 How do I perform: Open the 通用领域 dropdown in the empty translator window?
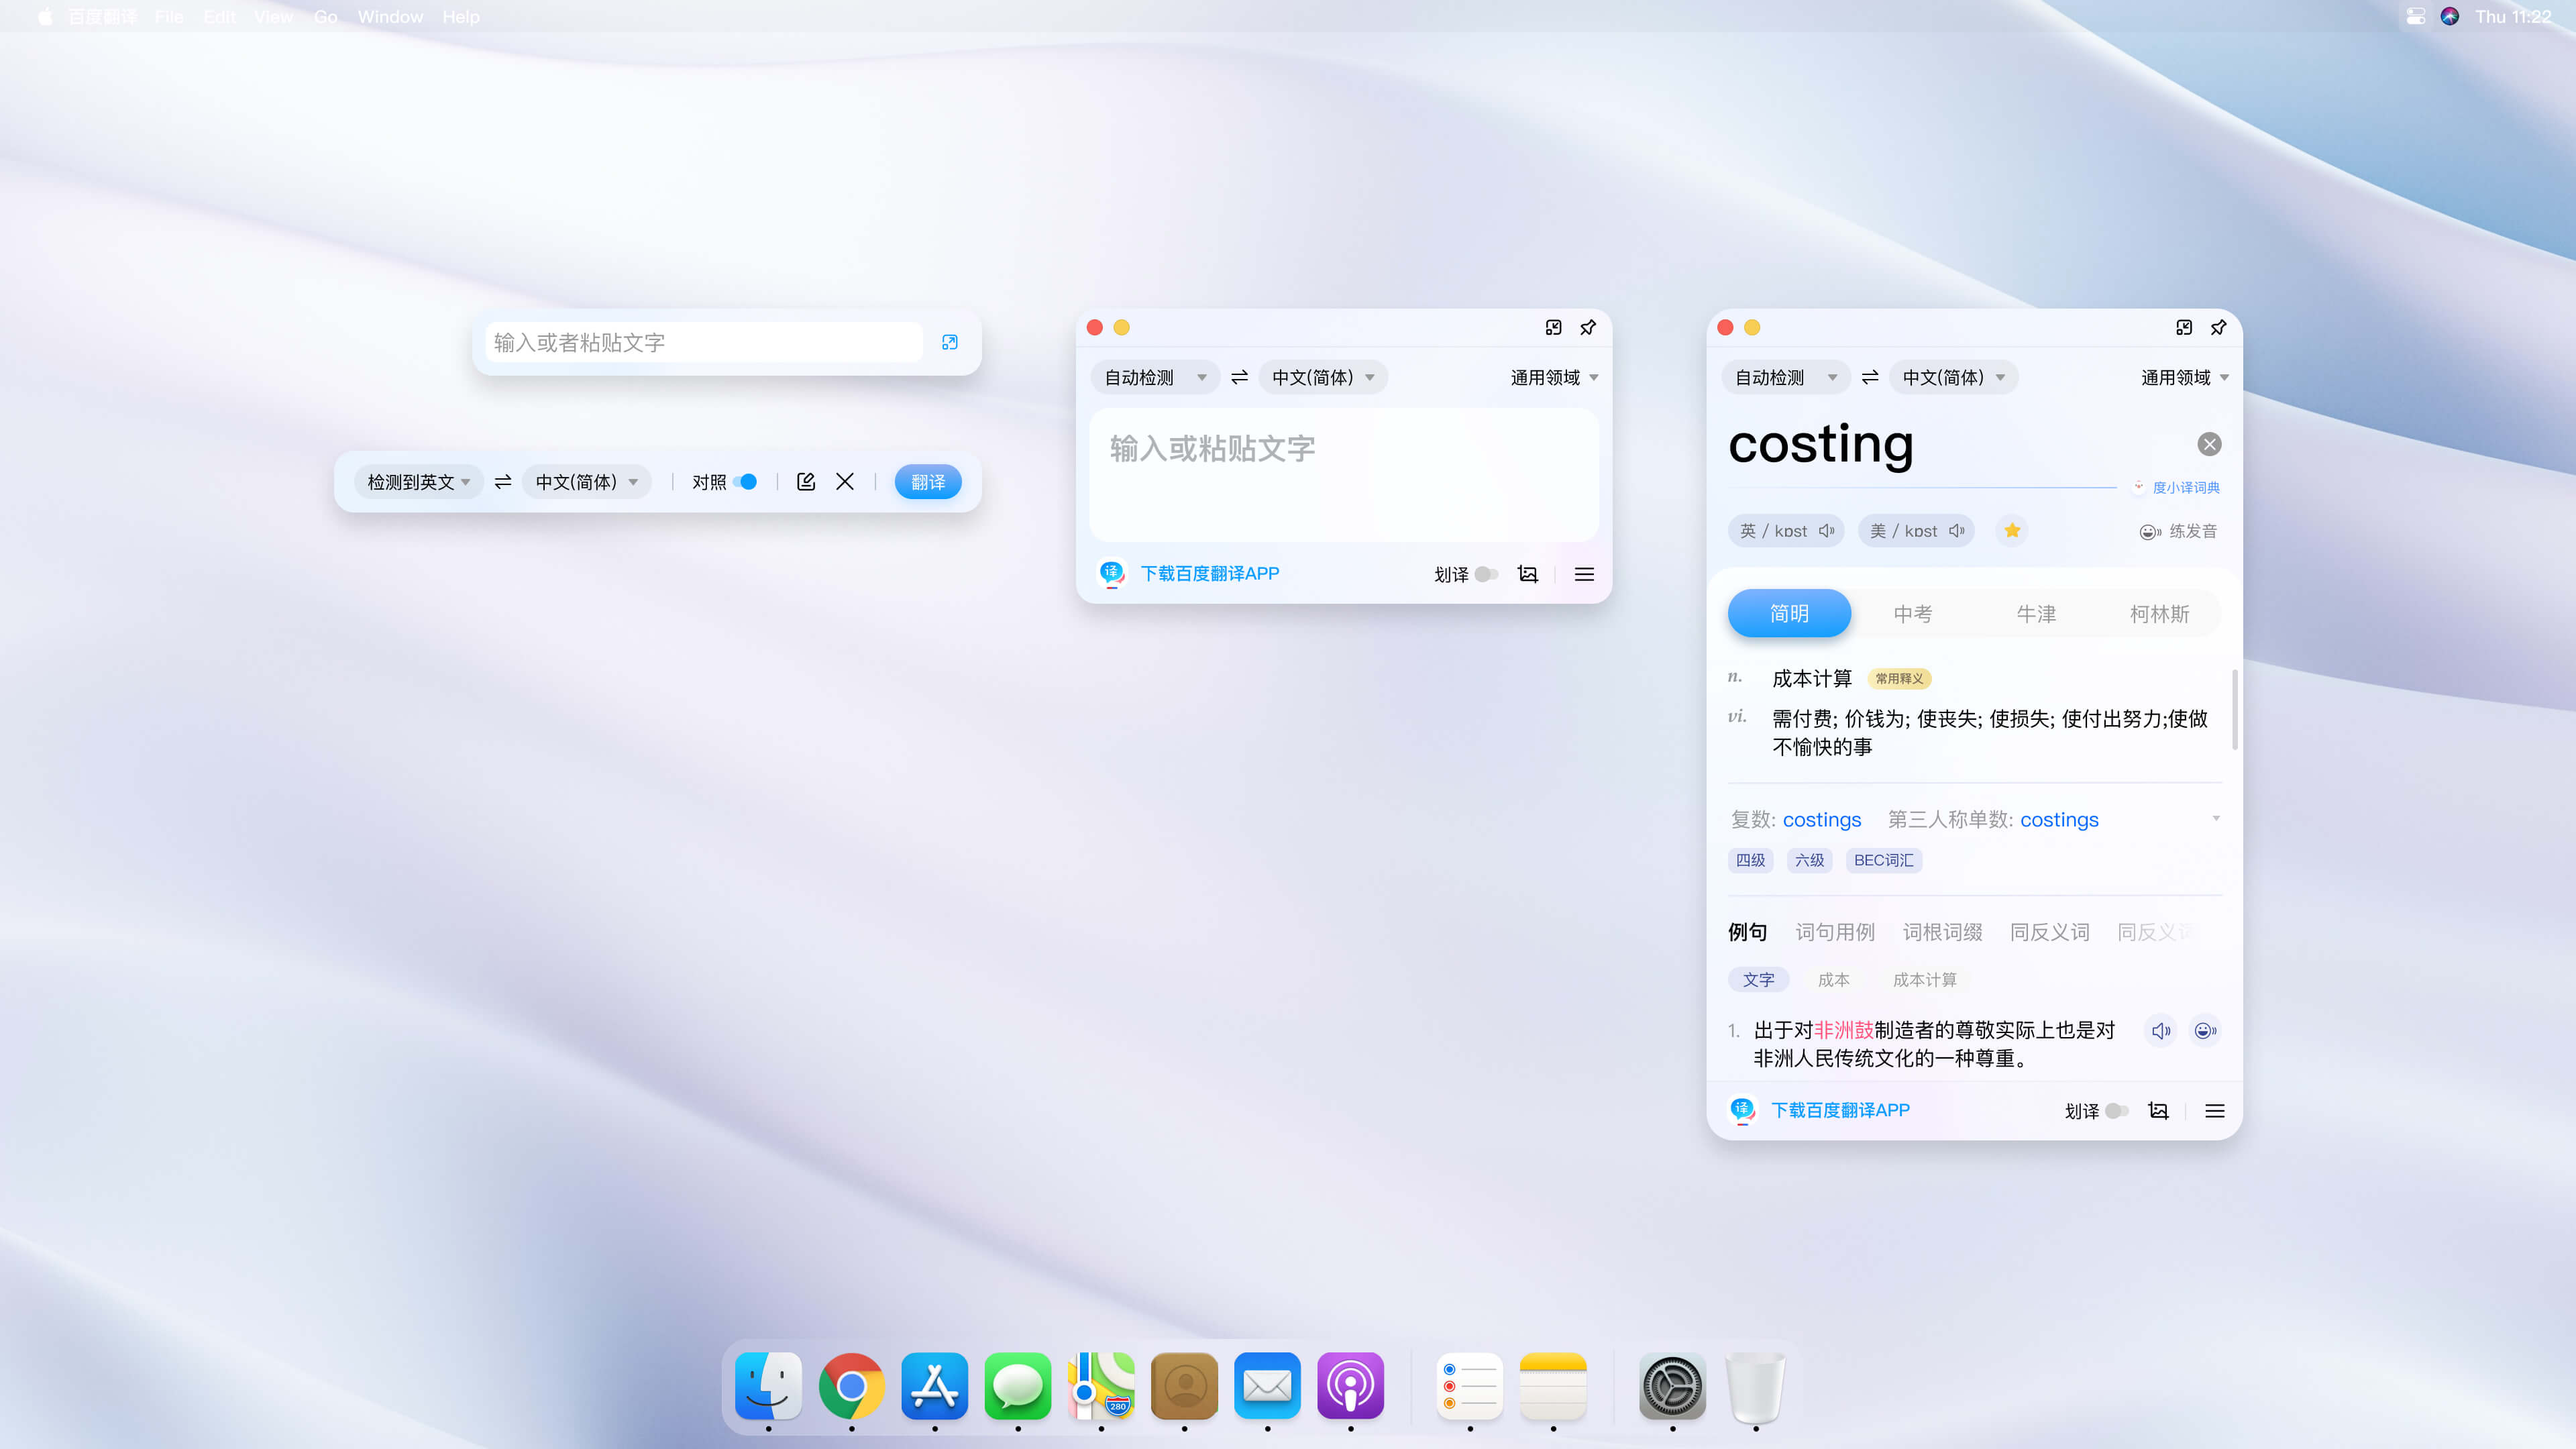[x=1554, y=377]
